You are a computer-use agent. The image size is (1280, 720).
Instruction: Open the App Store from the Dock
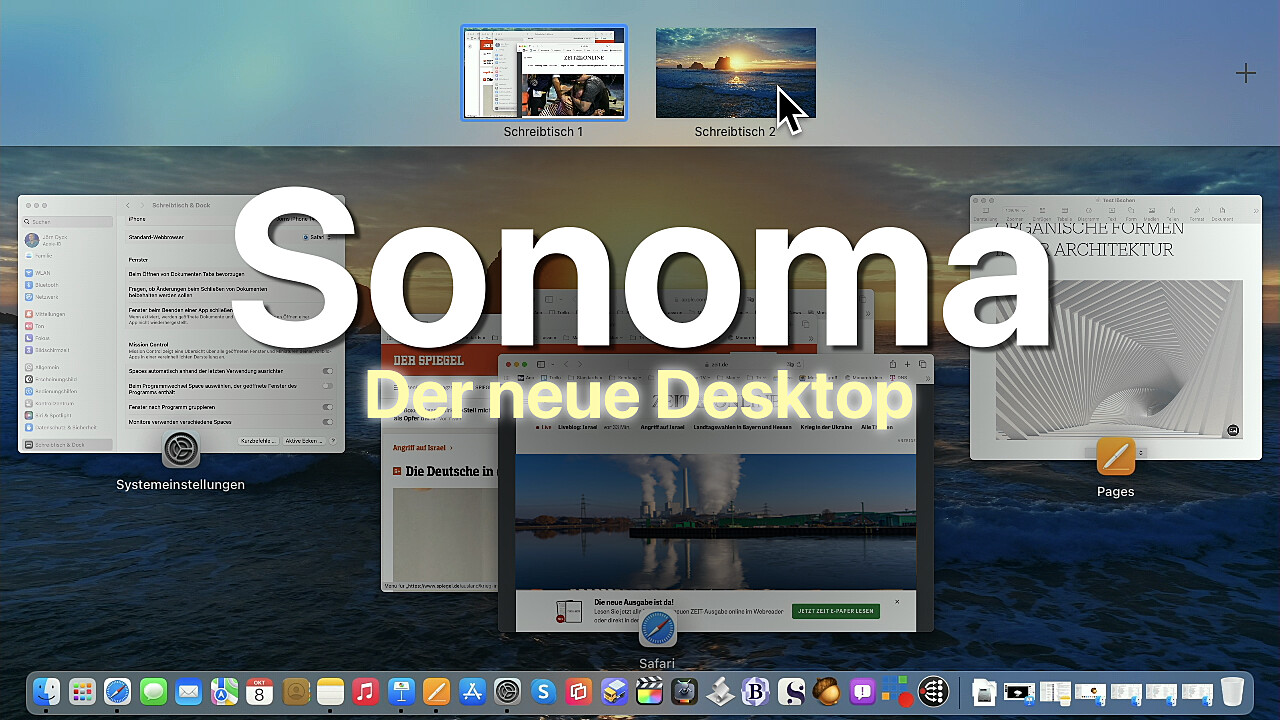coord(472,691)
